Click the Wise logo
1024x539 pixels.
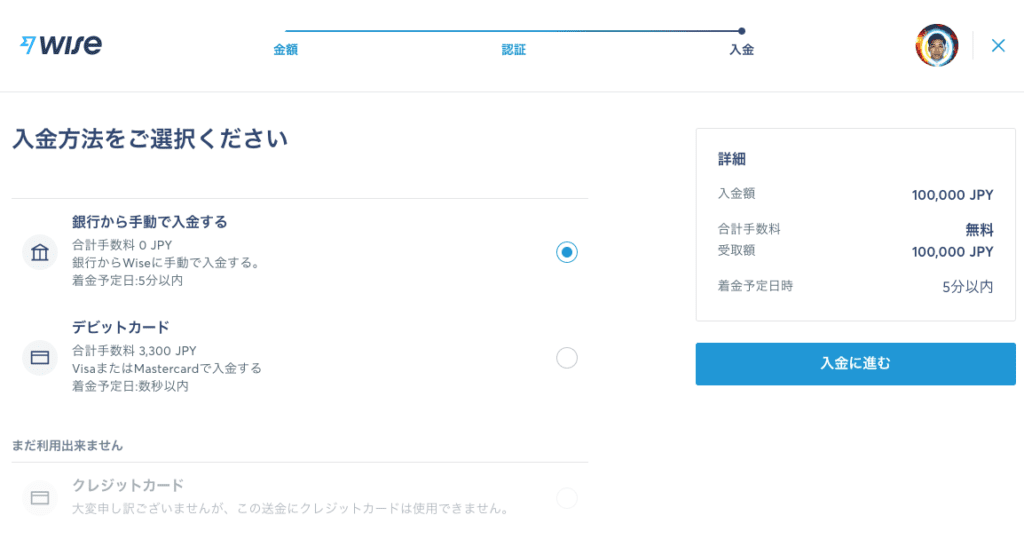[x=61, y=45]
